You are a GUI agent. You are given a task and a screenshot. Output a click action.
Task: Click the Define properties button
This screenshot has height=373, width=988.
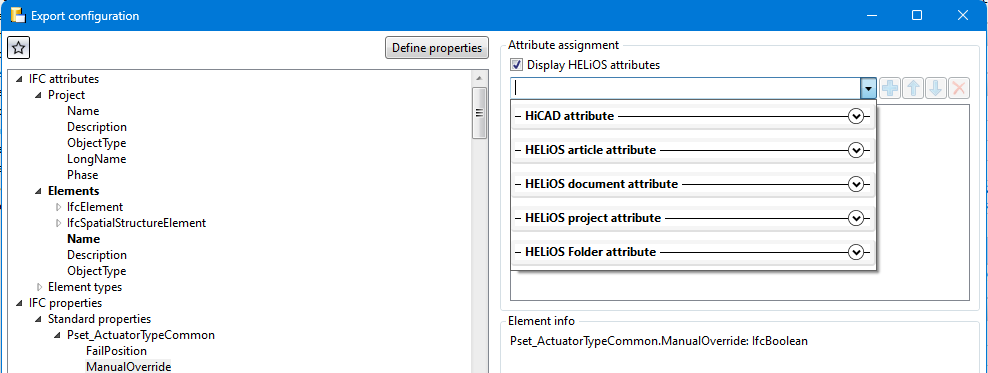point(437,48)
